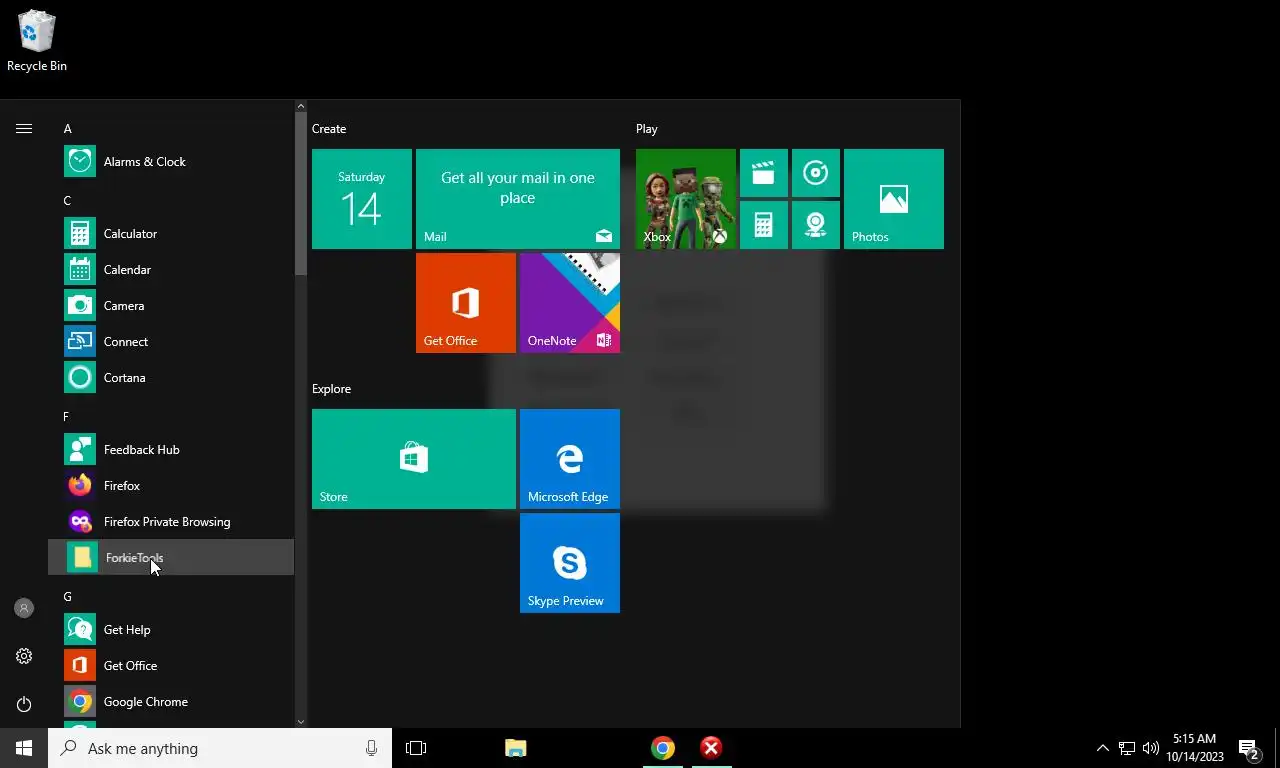This screenshot has height=768, width=1280.
Task: Click the app list scrollbar thumb
Action: (x=301, y=193)
